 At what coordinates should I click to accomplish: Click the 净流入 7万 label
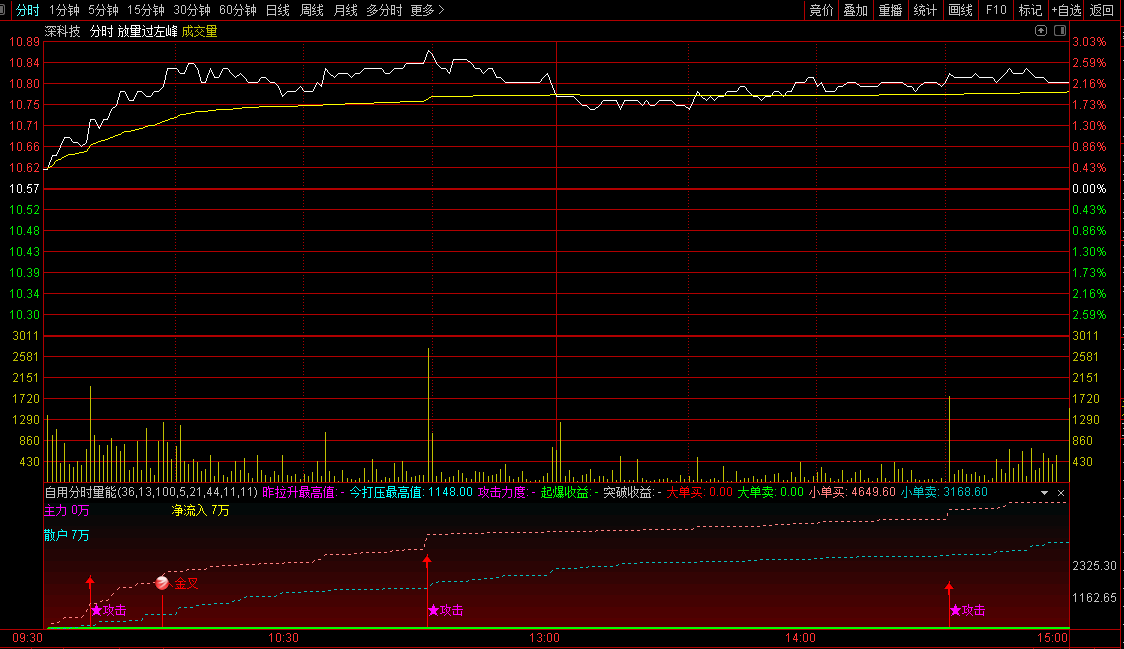click(200, 511)
